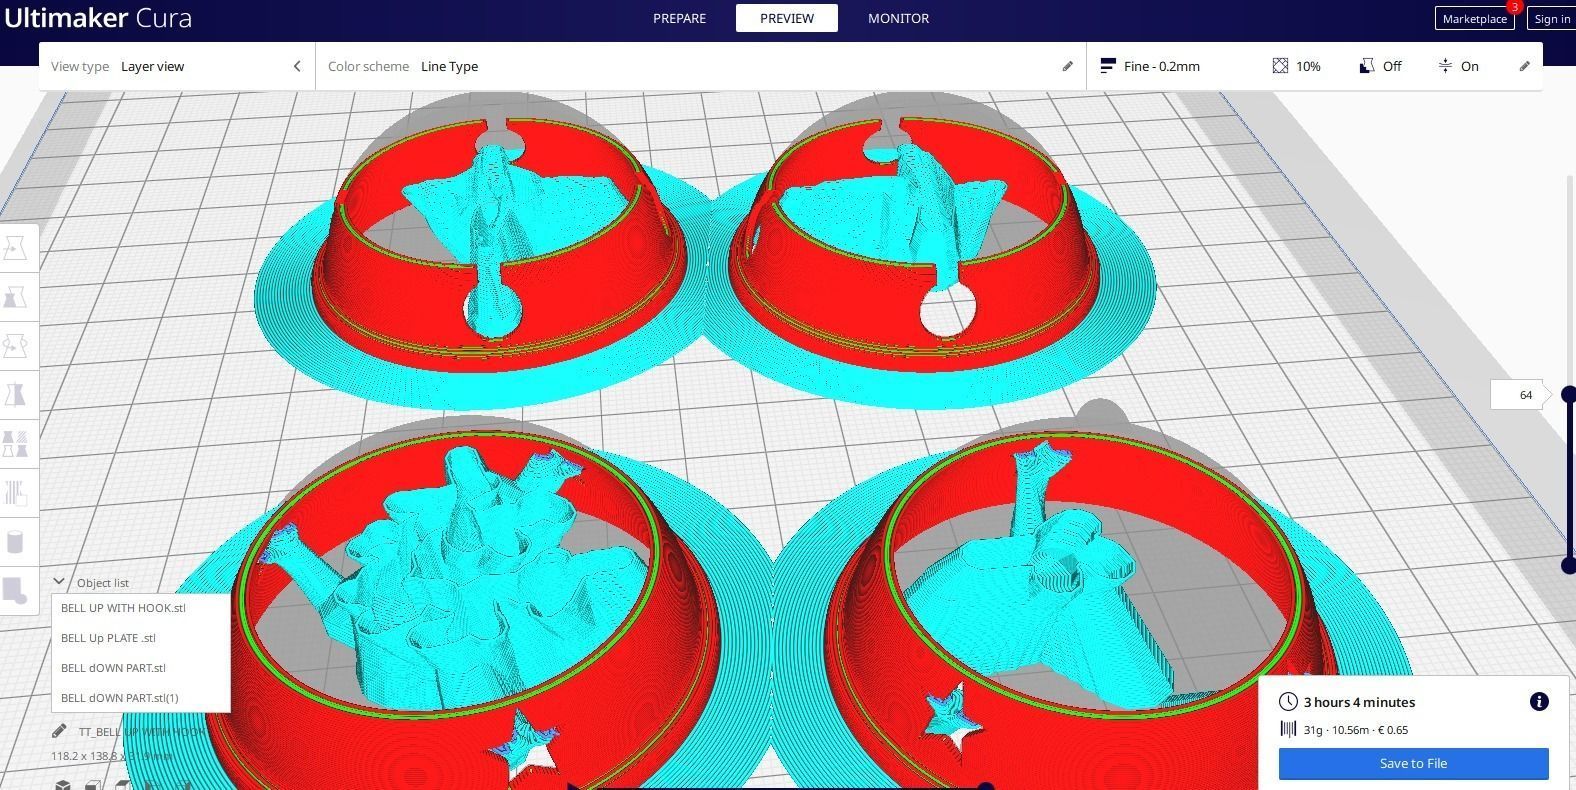Collapse the Object list chevron
Image resolution: width=1576 pixels, height=790 pixels.
59,581
